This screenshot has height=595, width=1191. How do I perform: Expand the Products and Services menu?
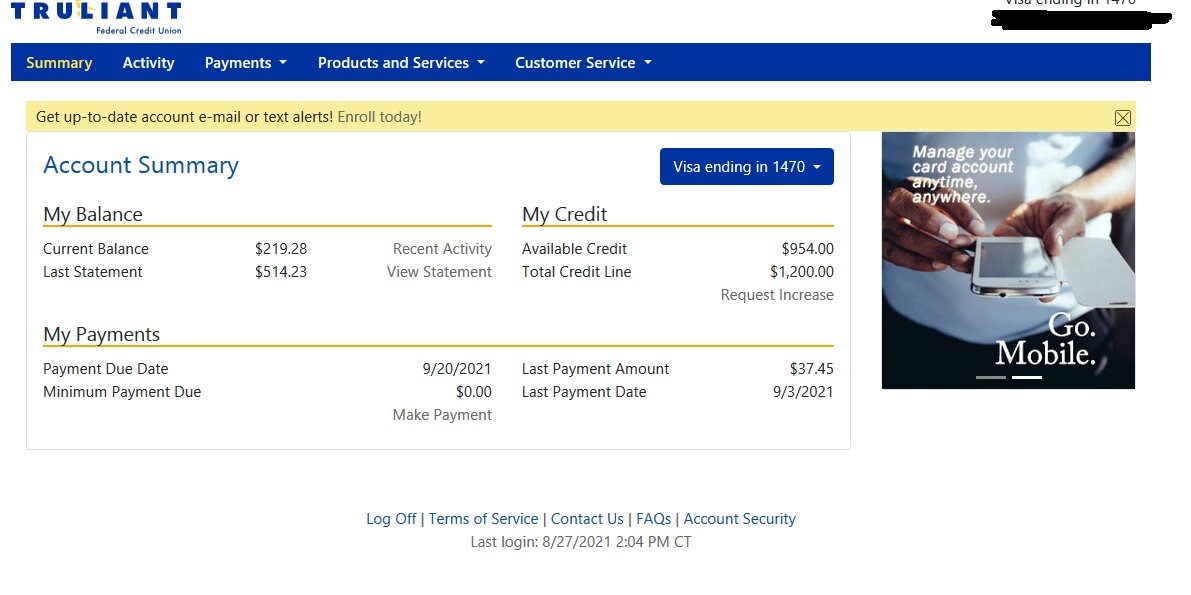pos(400,63)
